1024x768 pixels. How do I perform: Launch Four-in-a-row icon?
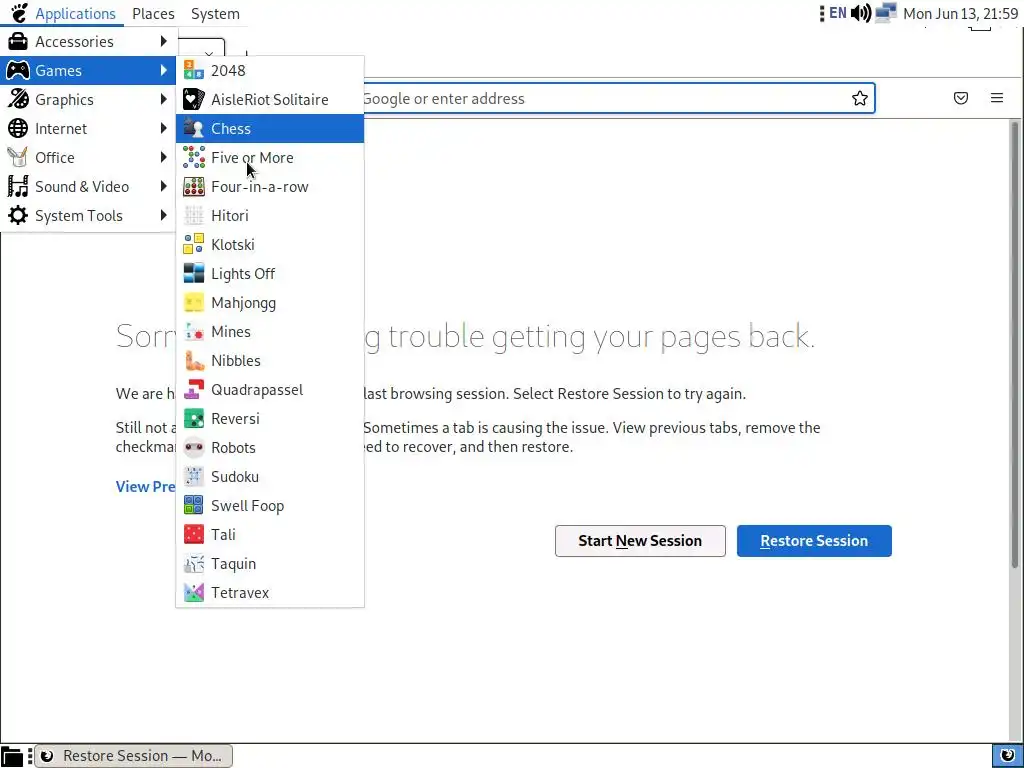coord(193,187)
